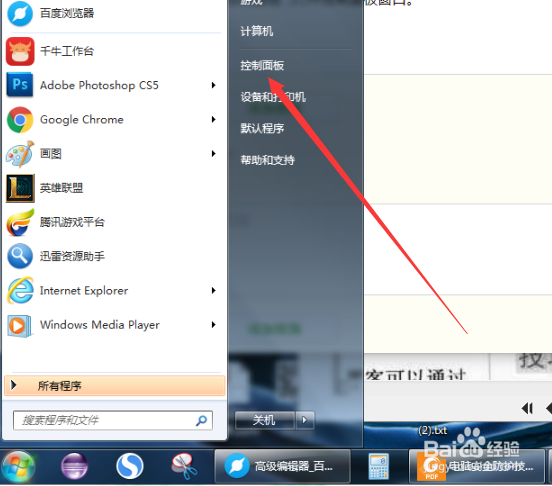This screenshot has width=552, height=486.
Task: Click the search magnifier in the search box
Action: click(201, 420)
